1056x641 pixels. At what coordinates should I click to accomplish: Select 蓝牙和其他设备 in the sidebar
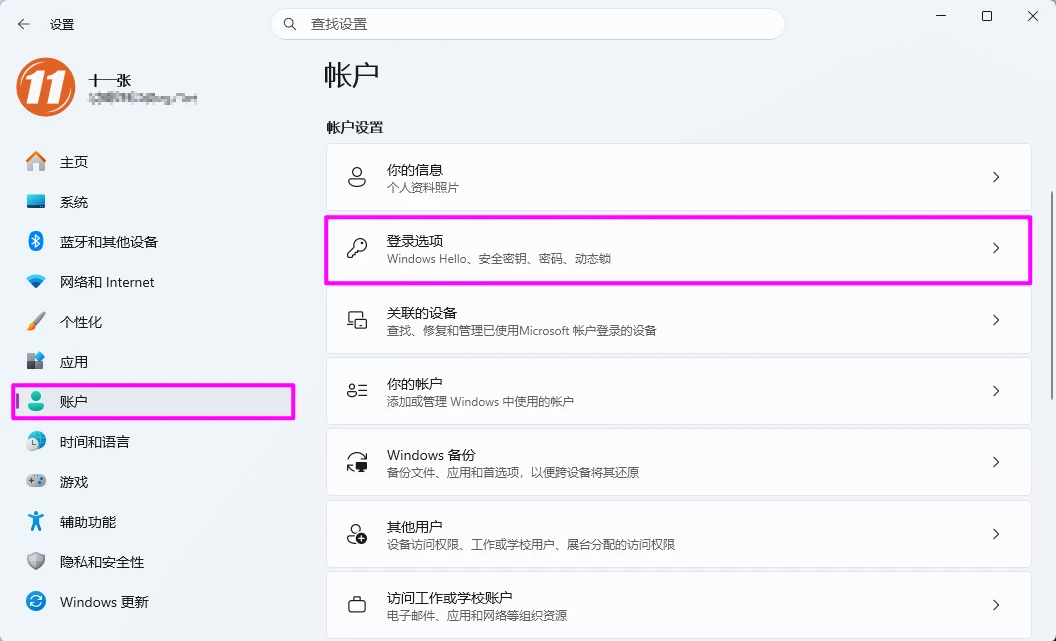154,242
